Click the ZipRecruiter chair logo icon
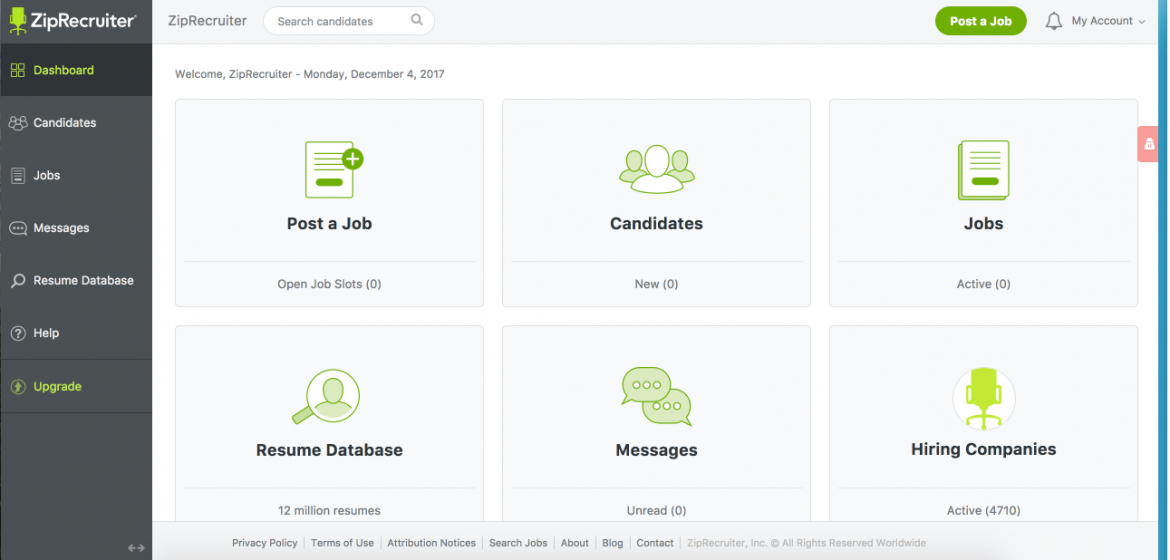Viewport: 1170px width, 560px height. point(18,21)
